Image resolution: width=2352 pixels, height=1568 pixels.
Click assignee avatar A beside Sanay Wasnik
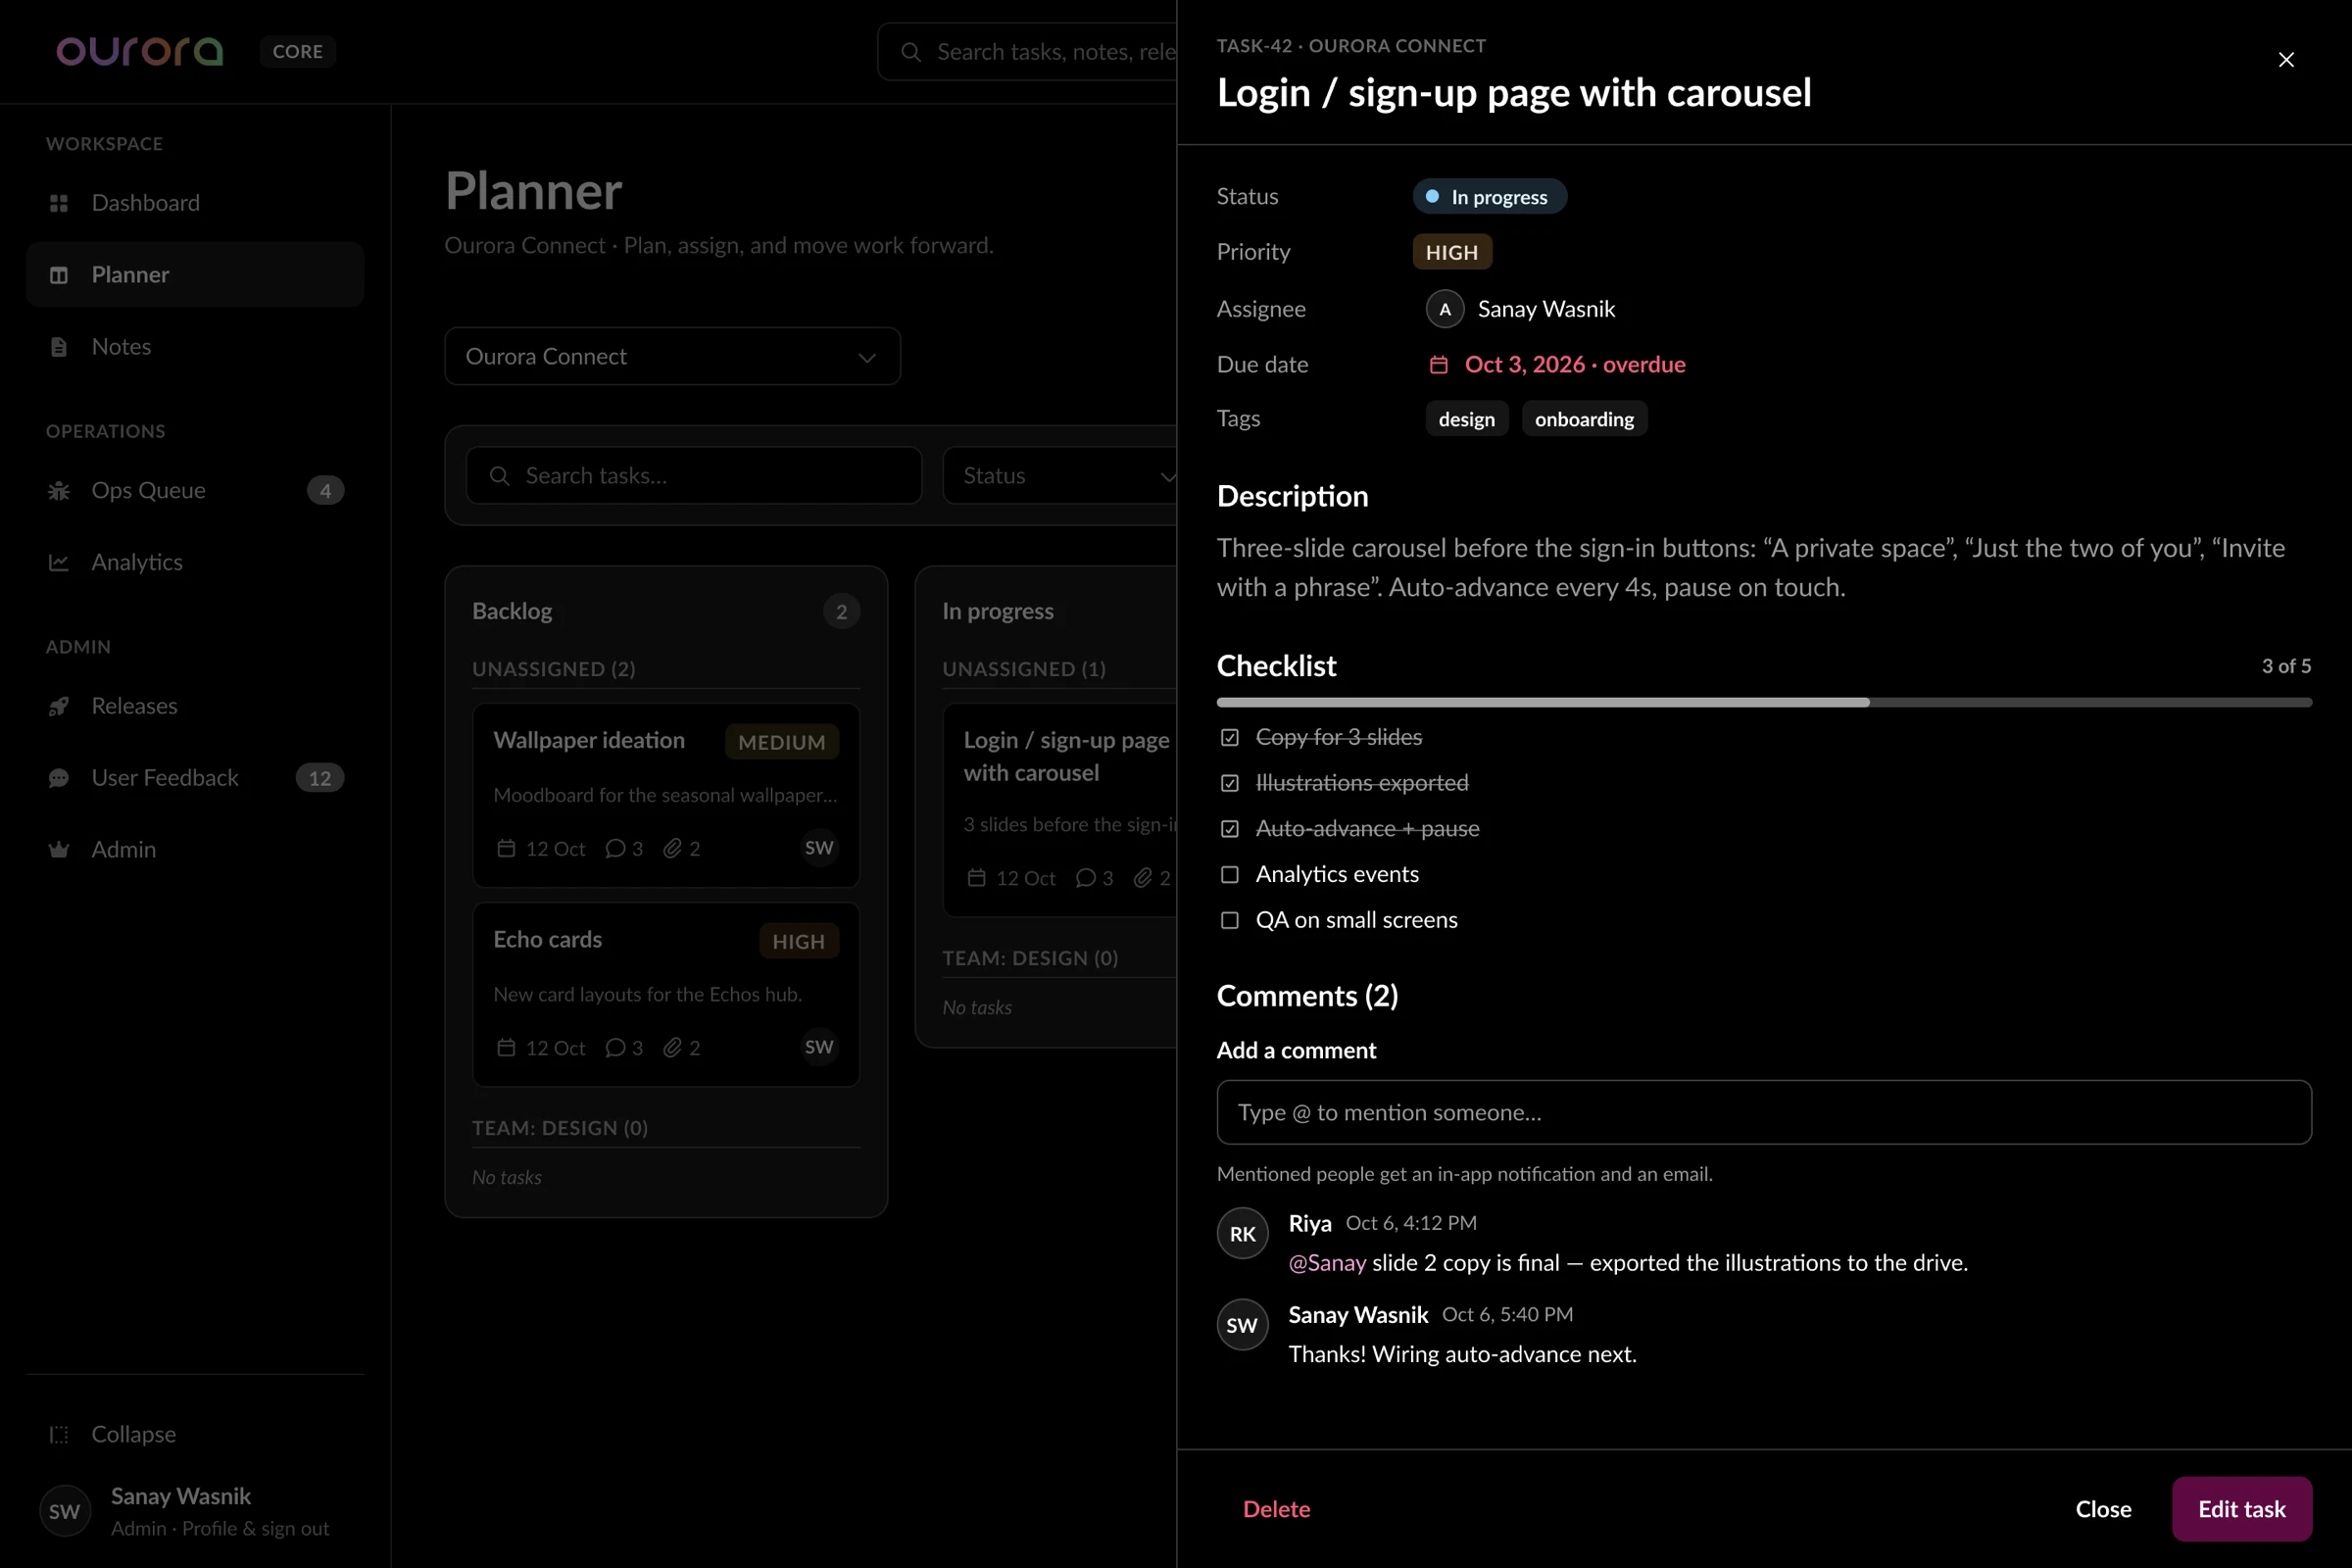pyautogui.click(x=1444, y=309)
